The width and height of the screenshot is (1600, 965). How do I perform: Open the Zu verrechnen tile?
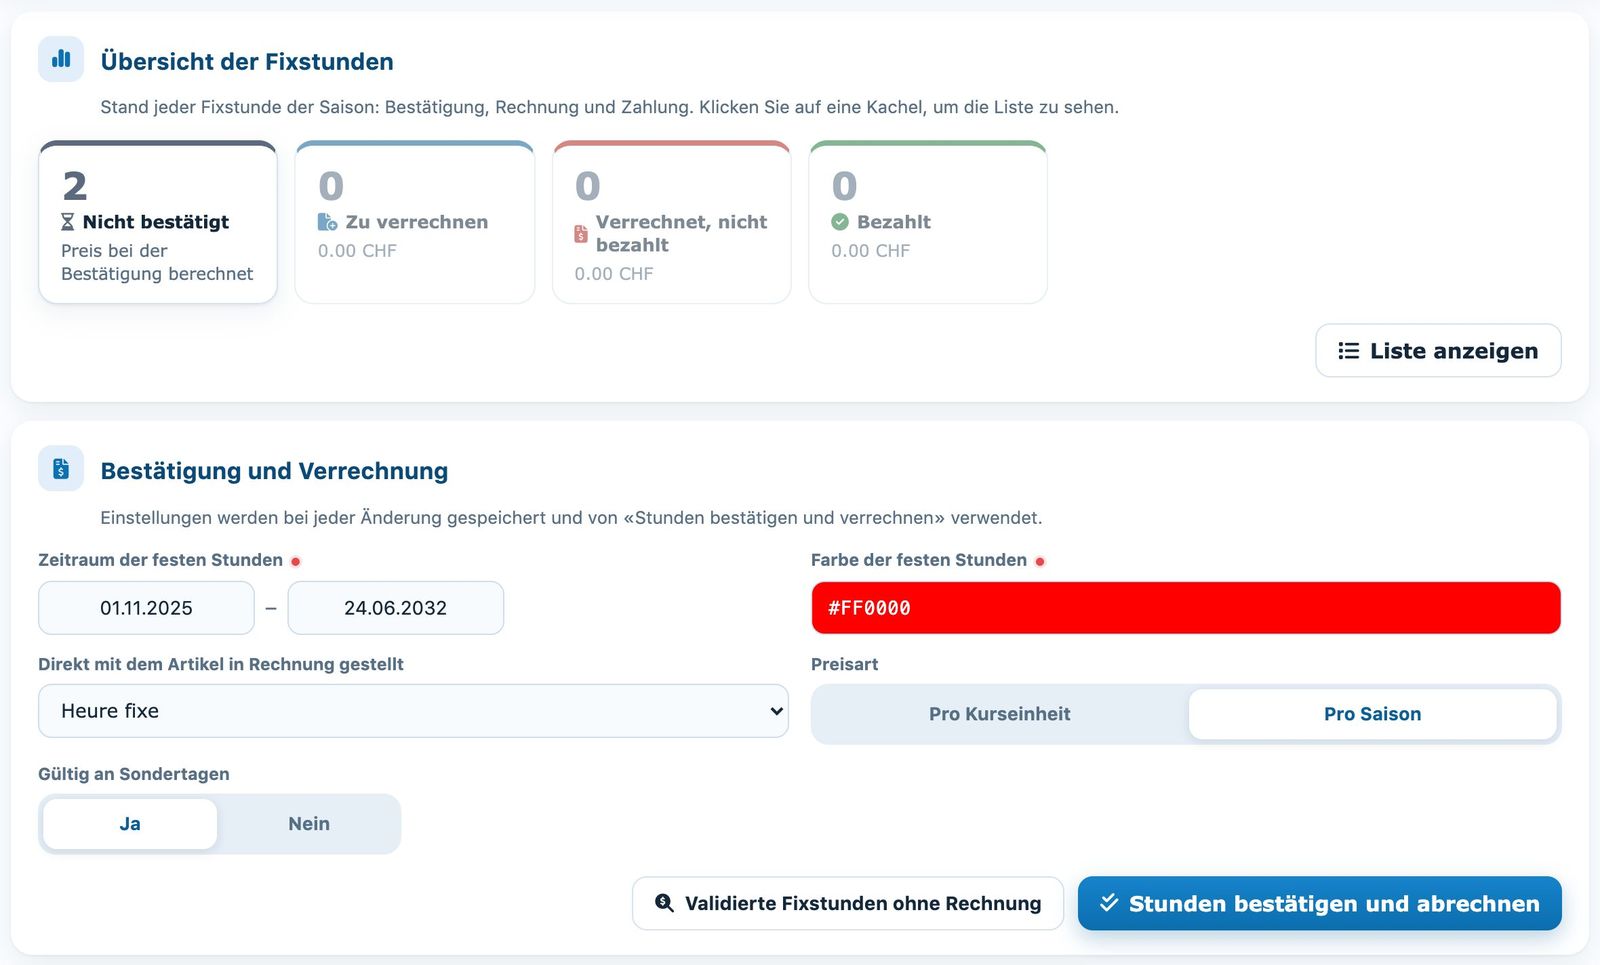(415, 222)
